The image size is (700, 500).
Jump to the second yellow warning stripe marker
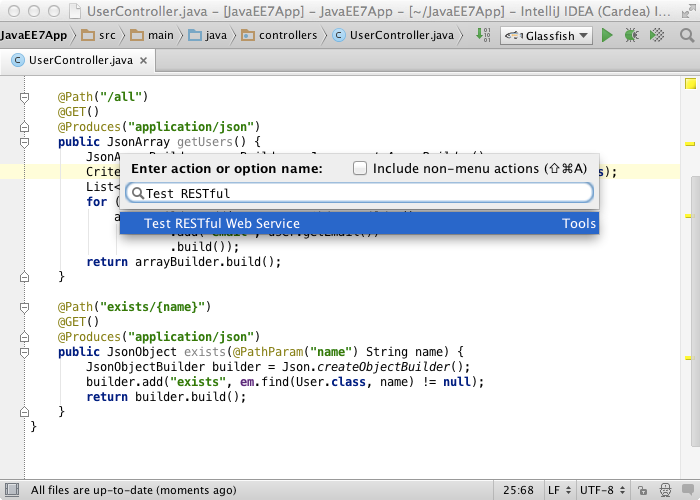coord(690,216)
